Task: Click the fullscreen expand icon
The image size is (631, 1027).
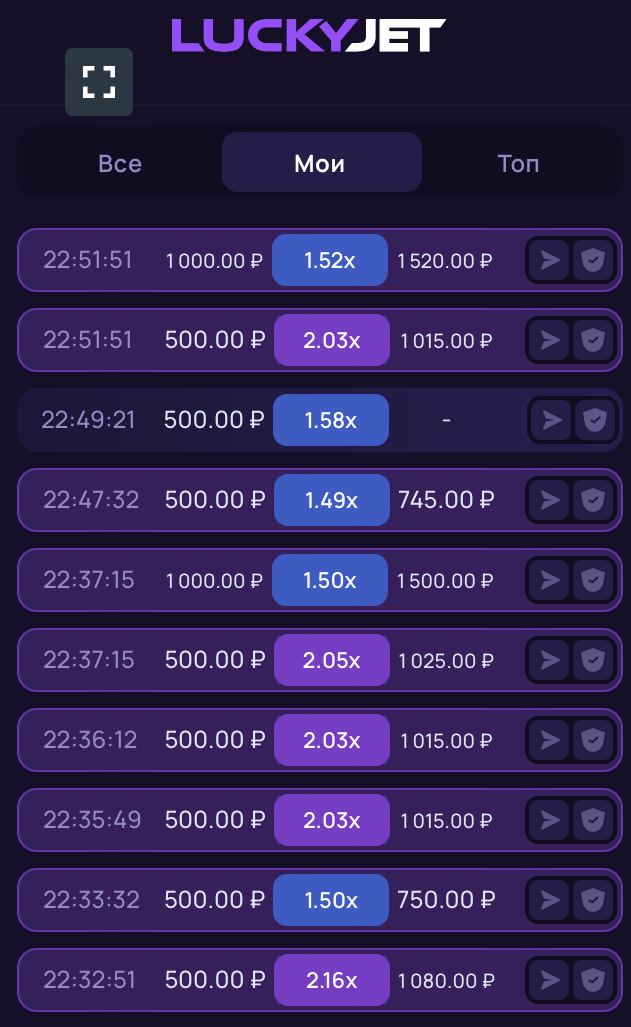Action: point(99,82)
